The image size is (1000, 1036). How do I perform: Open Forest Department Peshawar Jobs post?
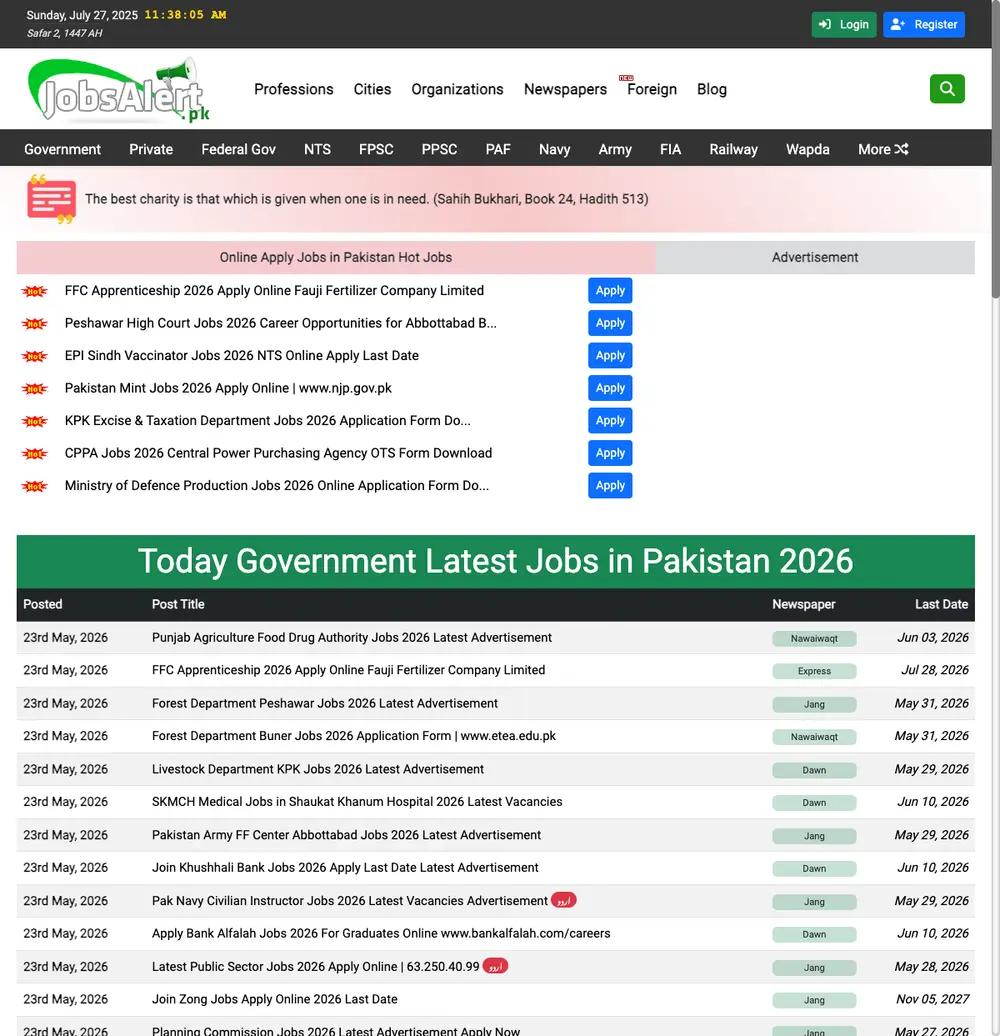click(x=324, y=703)
